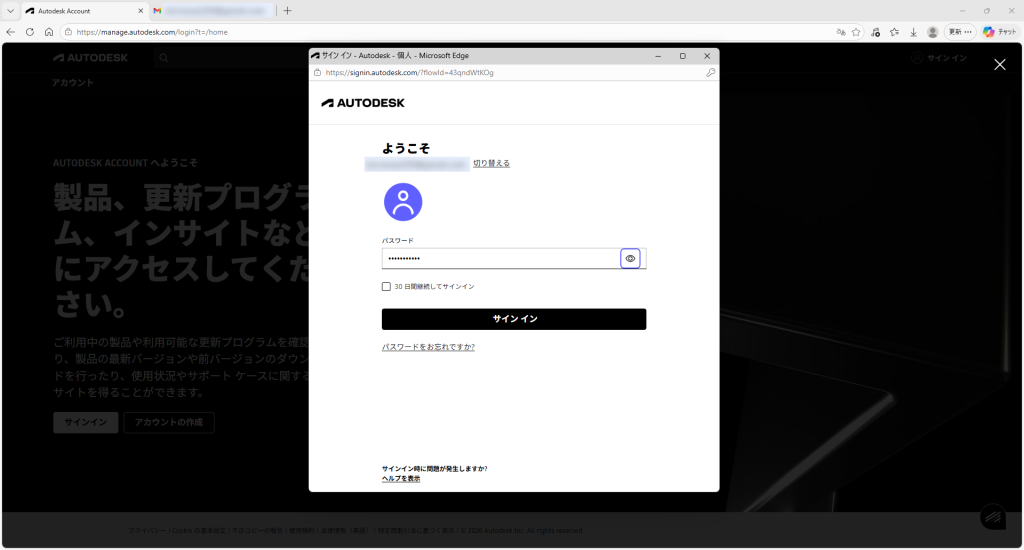1024x550 pixels.
Task: Focus the パスワード input field
Action: pos(500,259)
